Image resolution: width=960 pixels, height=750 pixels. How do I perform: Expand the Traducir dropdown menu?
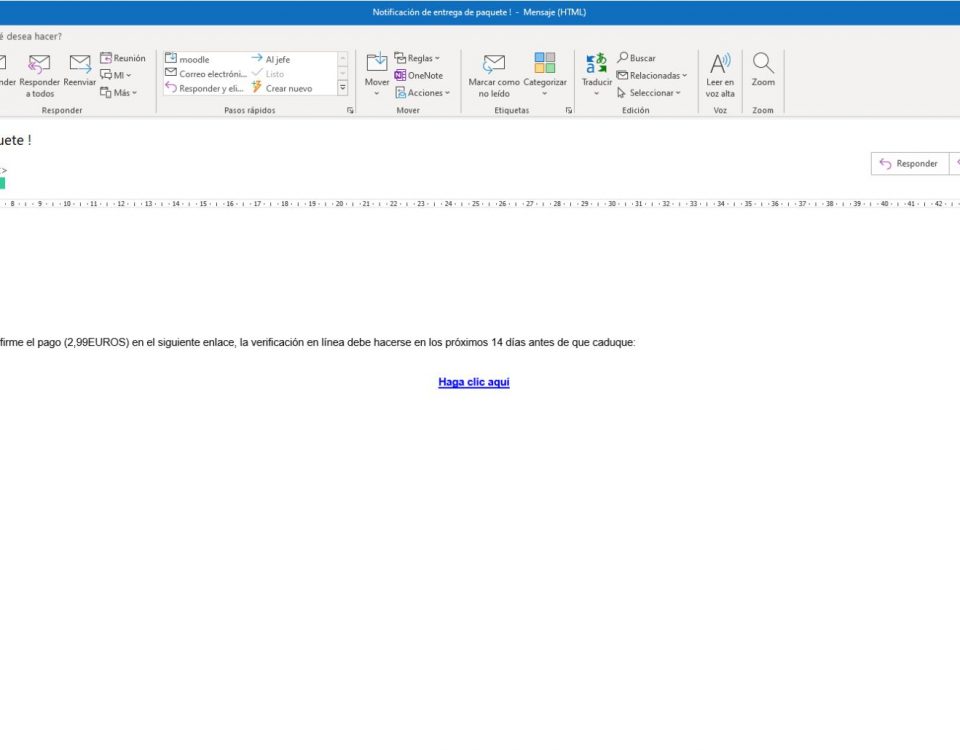coord(596,93)
